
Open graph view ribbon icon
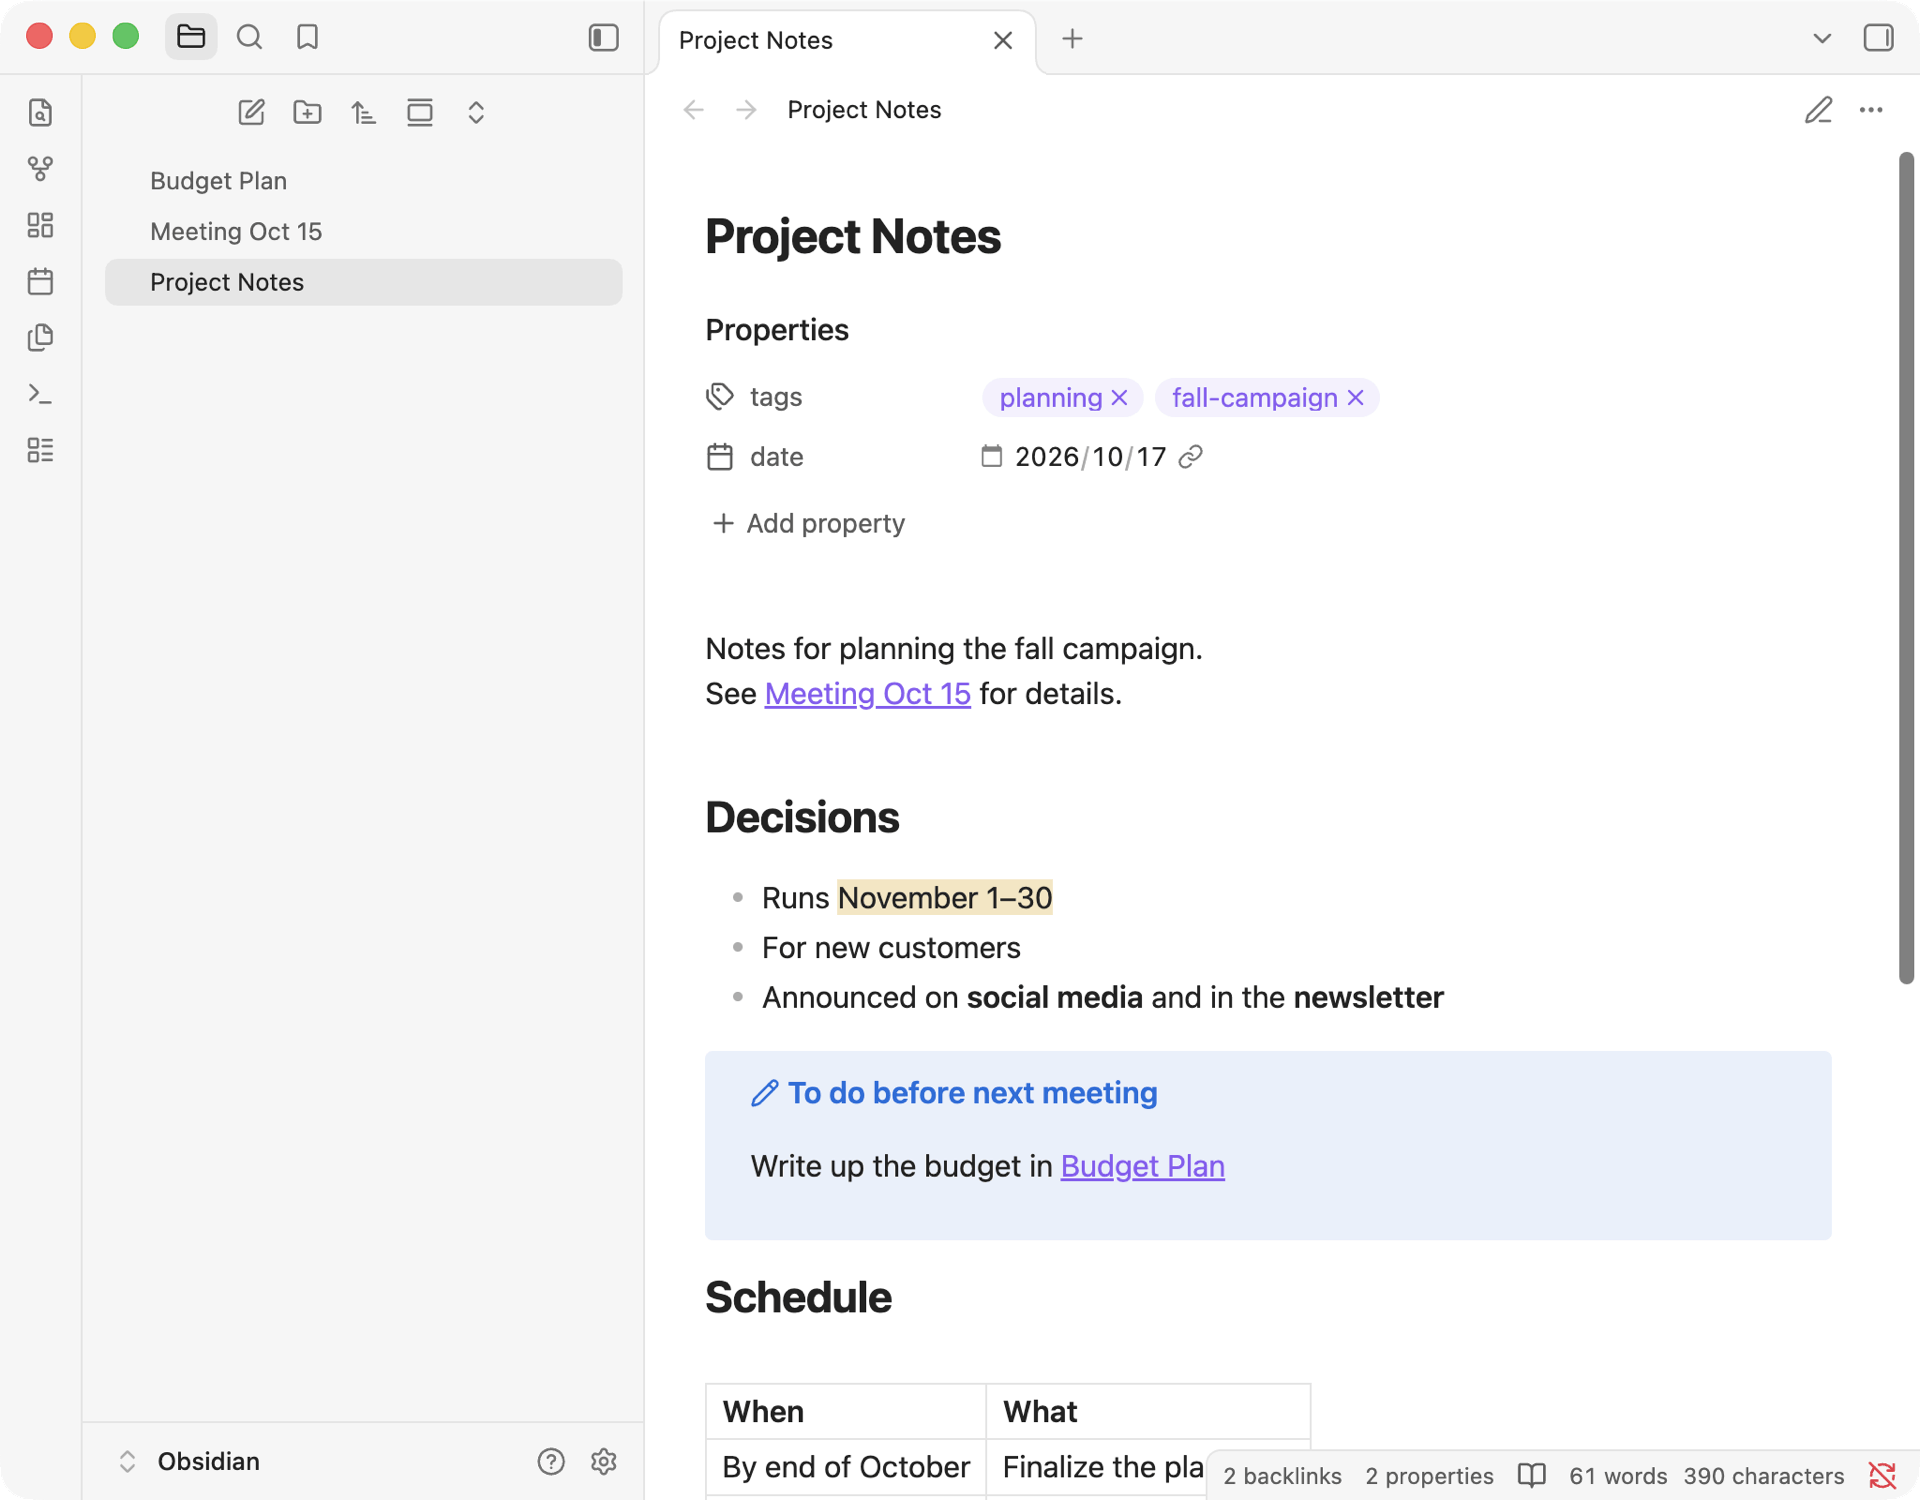(40, 168)
